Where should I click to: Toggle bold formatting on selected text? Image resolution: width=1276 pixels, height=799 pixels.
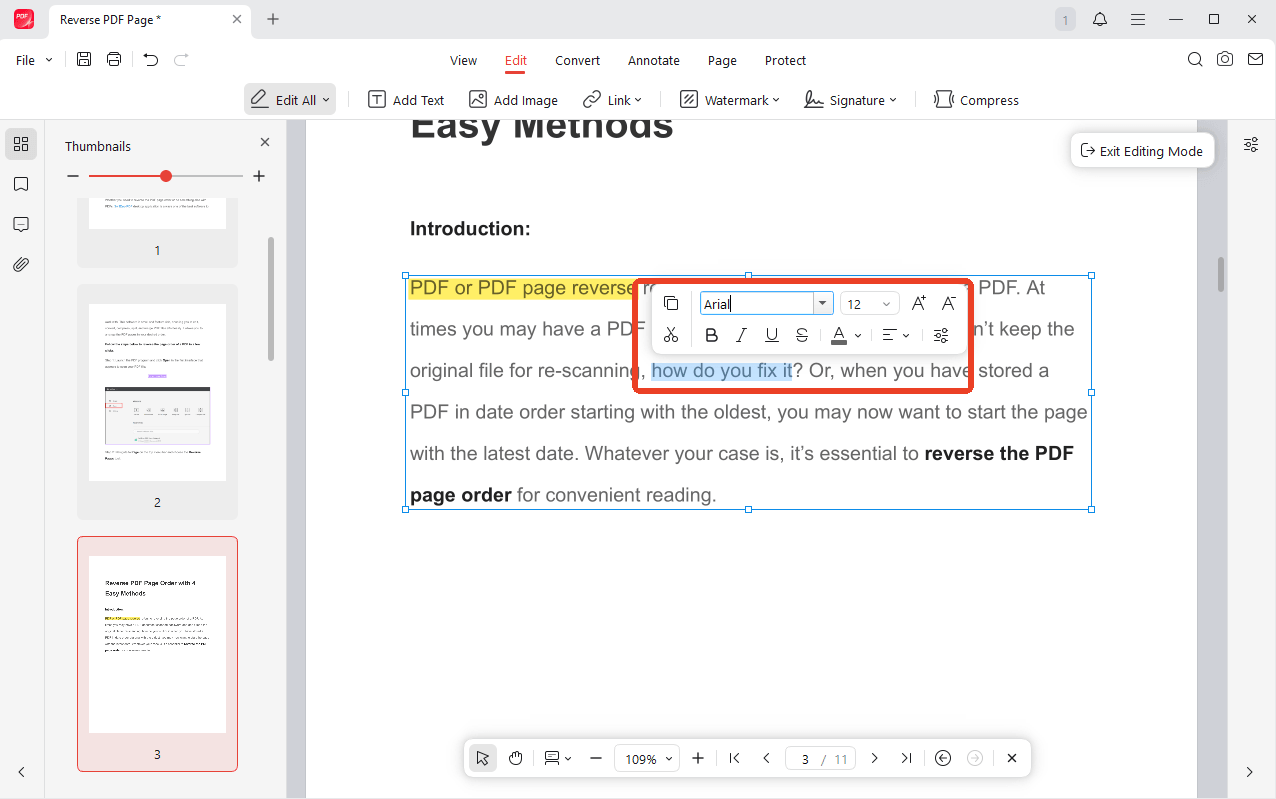pyautogui.click(x=711, y=335)
